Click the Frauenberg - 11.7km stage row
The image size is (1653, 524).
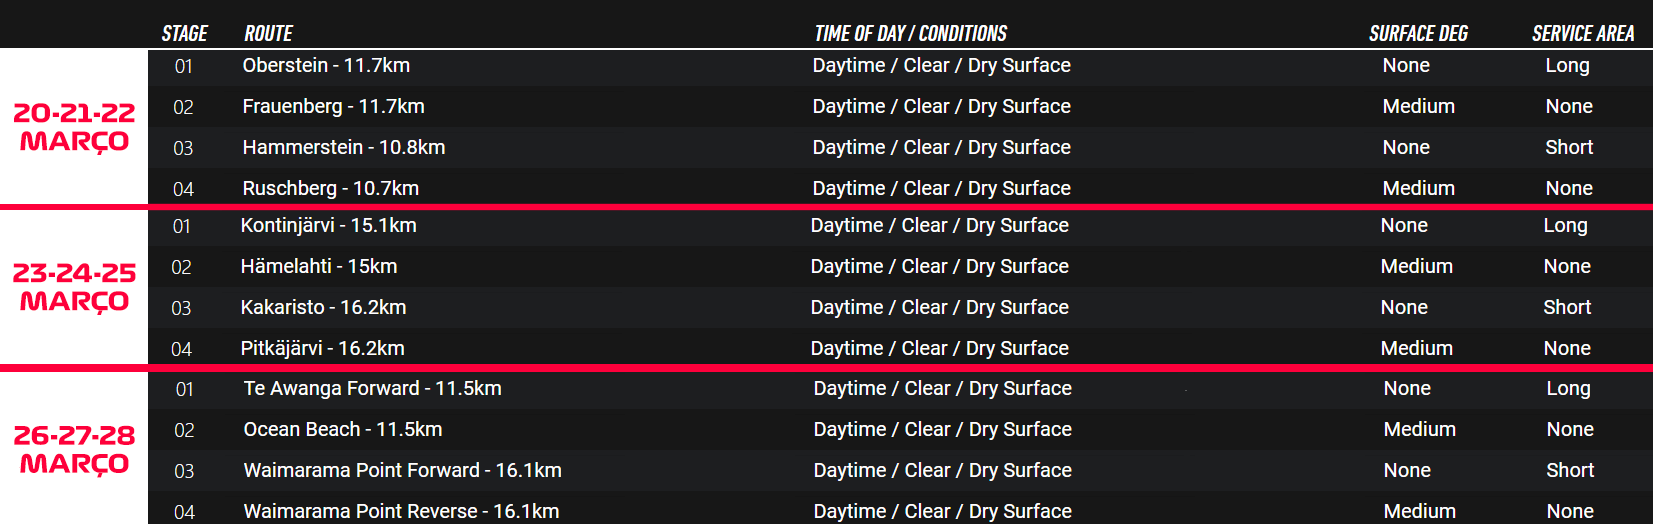[900, 107]
